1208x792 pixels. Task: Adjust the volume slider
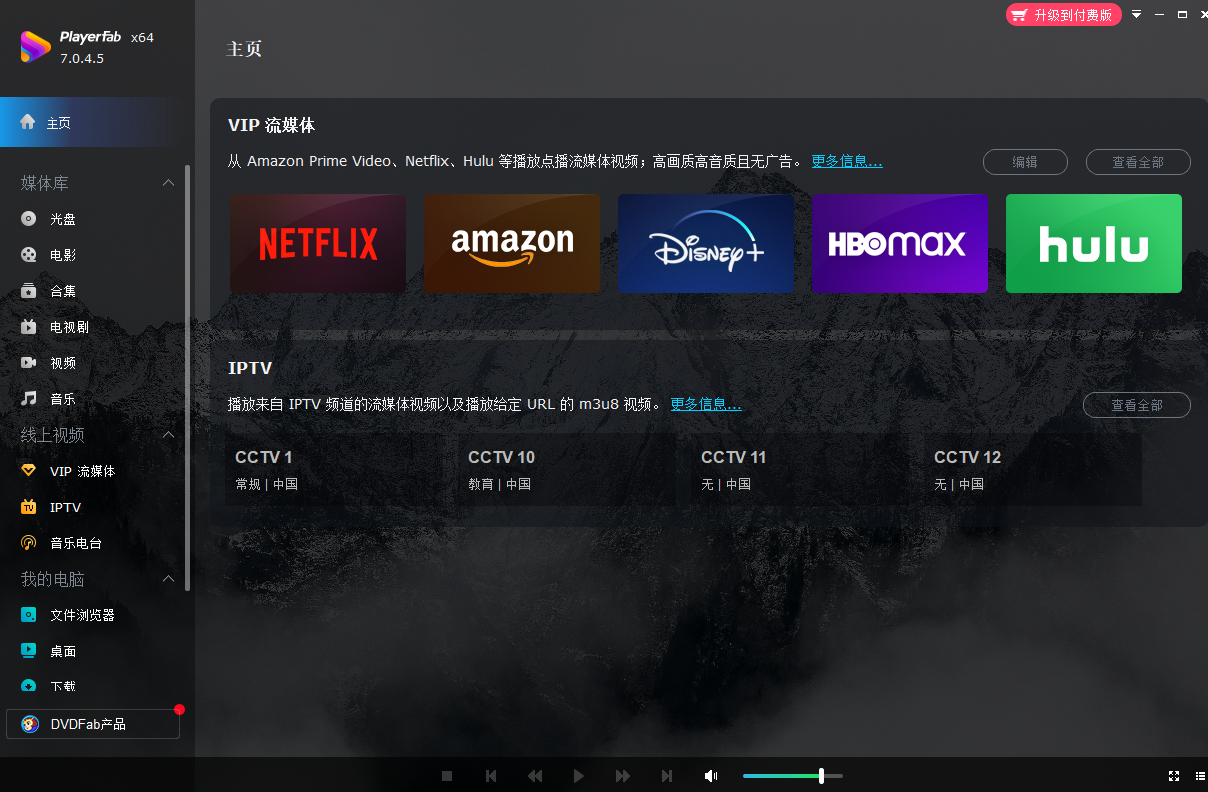820,776
